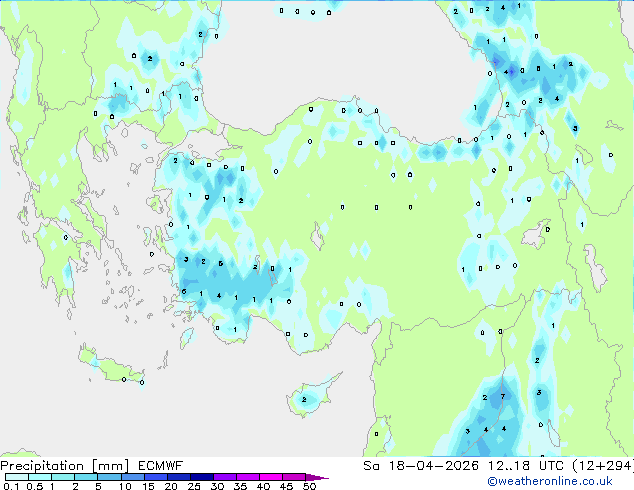This screenshot has height=490, width=634.
Task: Click the '20' legend label
Action: (x=171, y=486)
